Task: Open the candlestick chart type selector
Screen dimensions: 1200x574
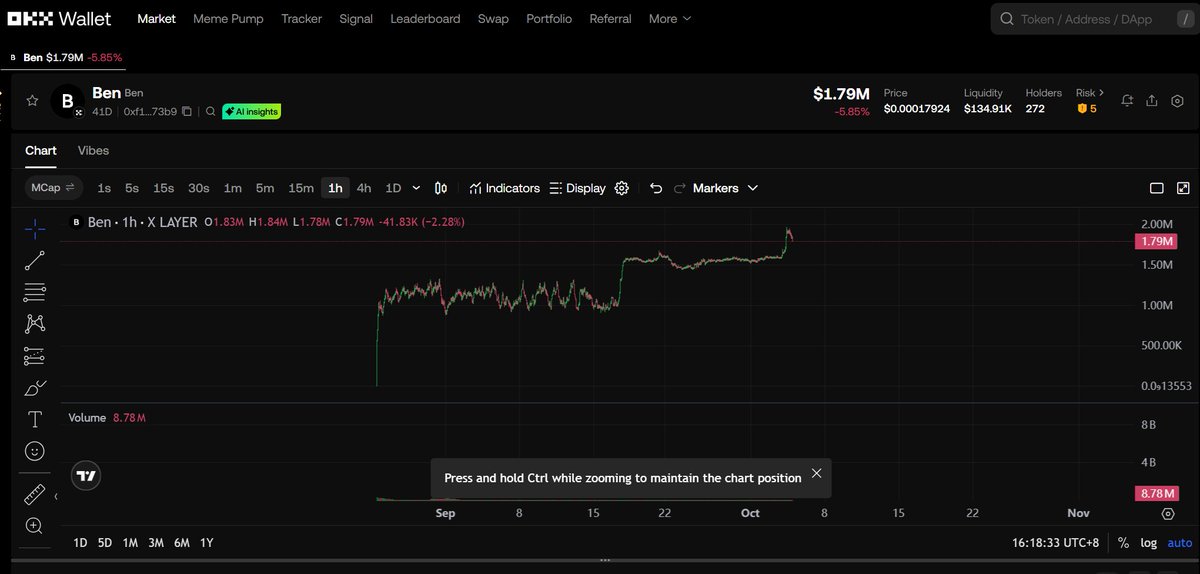Action: tap(441, 188)
